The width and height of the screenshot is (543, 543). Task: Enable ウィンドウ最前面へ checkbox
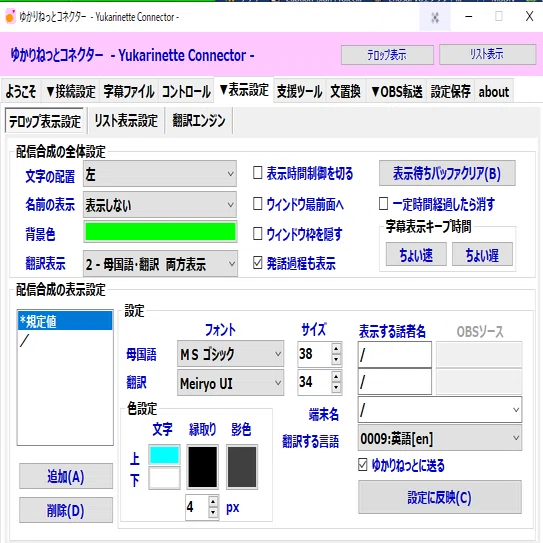click(257, 204)
